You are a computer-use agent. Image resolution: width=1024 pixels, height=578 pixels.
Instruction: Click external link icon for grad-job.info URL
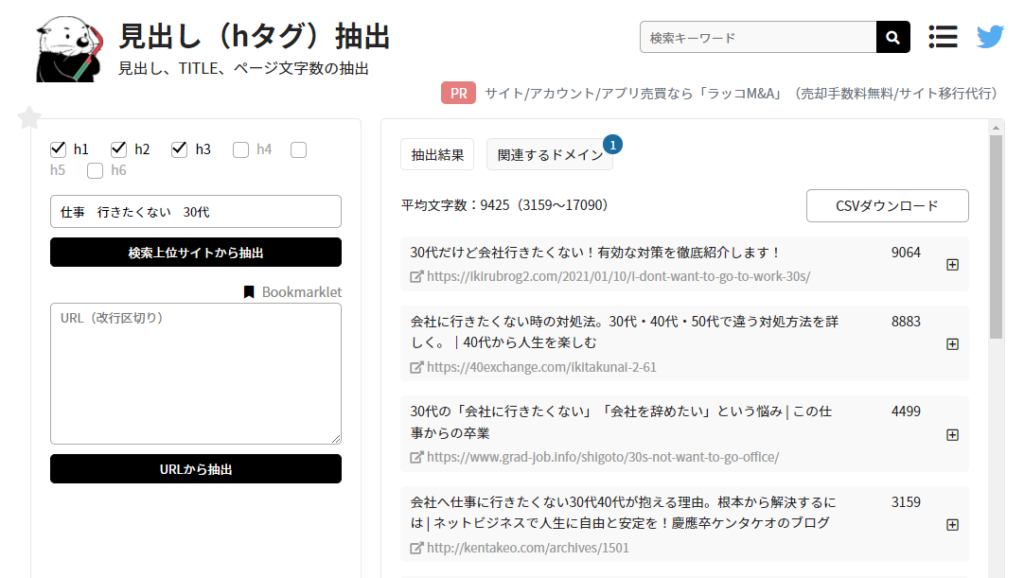(x=416, y=458)
